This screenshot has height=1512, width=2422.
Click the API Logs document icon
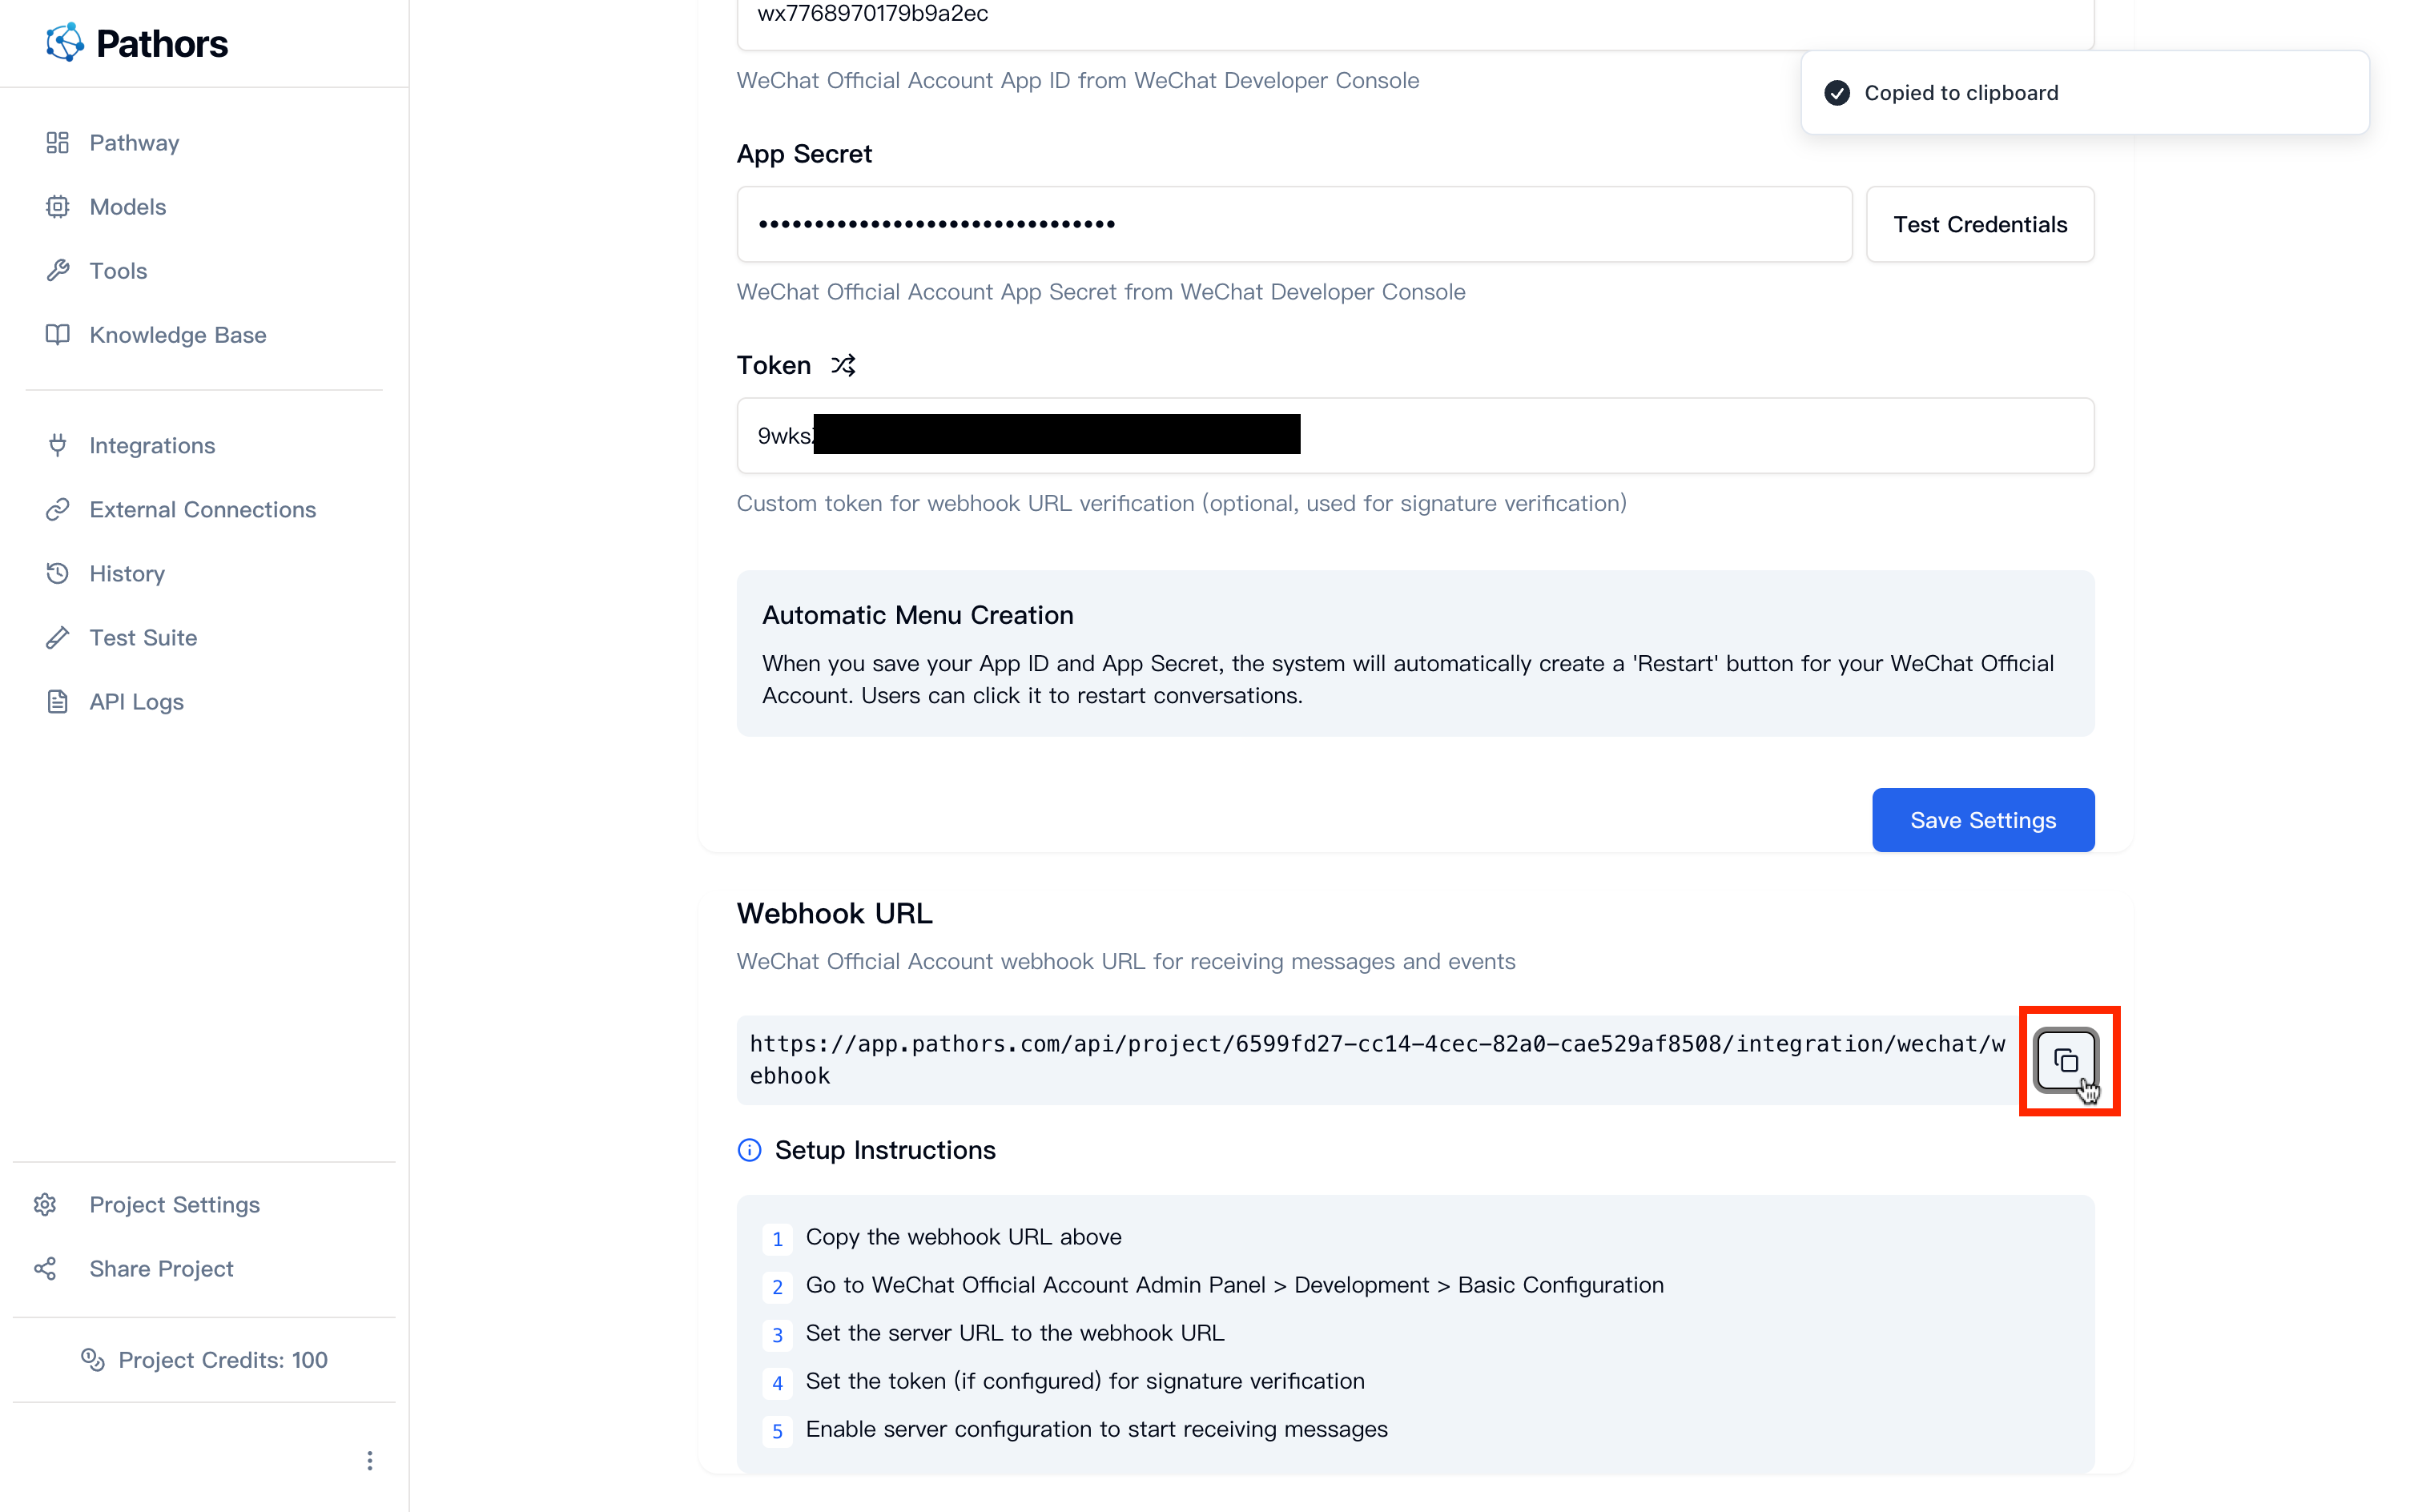pyautogui.click(x=58, y=701)
